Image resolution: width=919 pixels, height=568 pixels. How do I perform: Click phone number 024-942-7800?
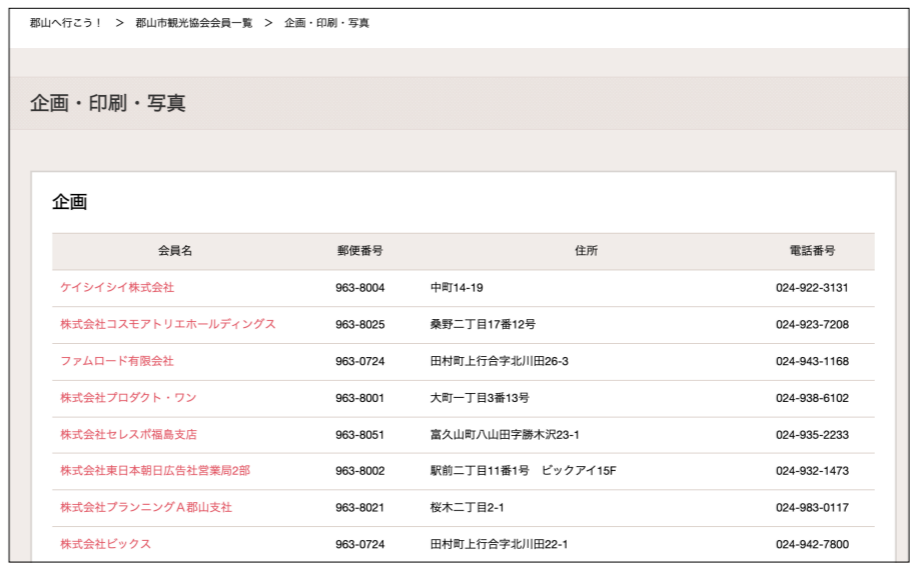tap(812, 545)
